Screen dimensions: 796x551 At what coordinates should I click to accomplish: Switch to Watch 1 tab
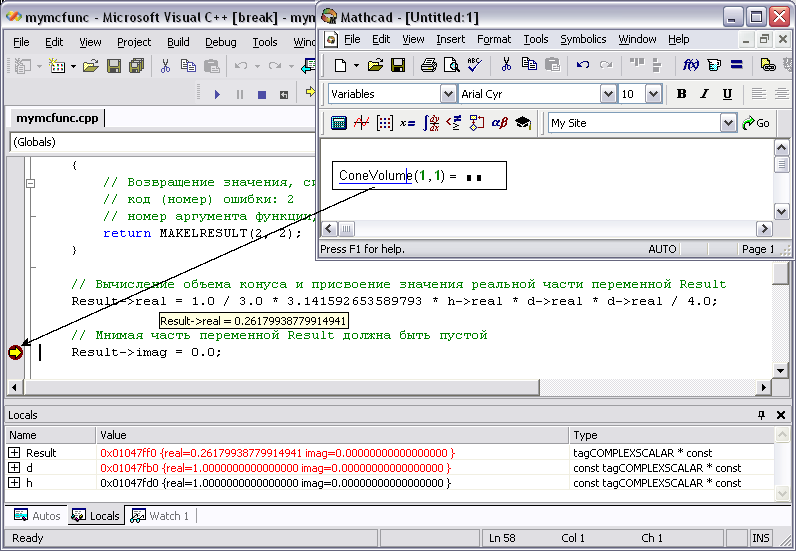pyautogui.click(x=160, y=516)
